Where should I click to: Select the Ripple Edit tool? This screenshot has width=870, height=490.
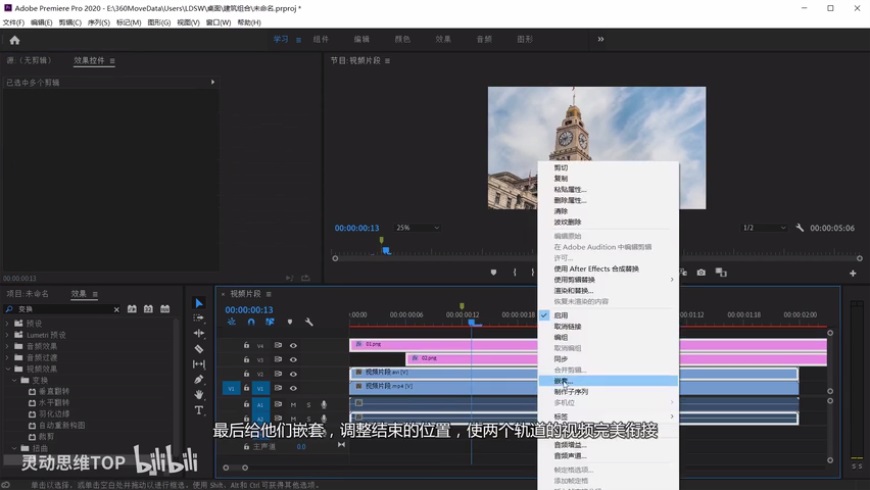(199, 333)
